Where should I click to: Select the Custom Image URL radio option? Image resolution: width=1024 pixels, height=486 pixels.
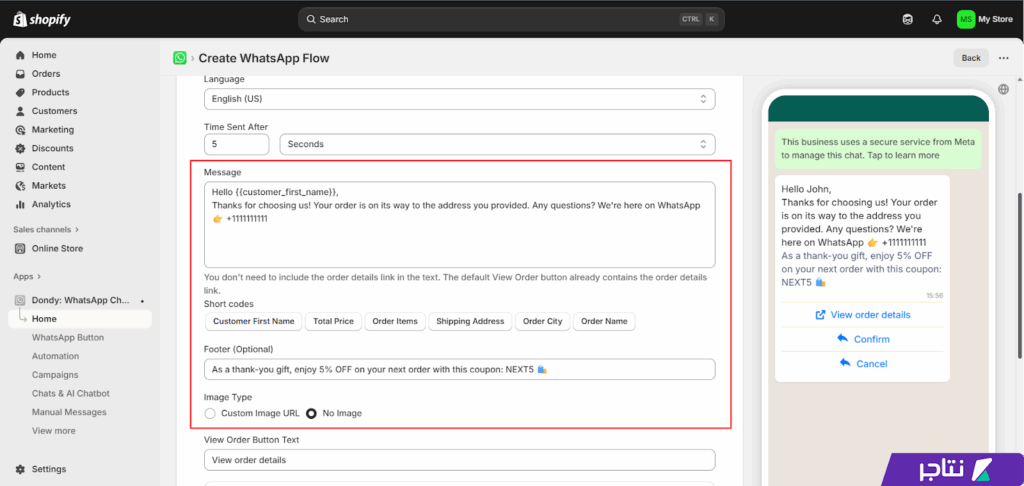[210, 413]
